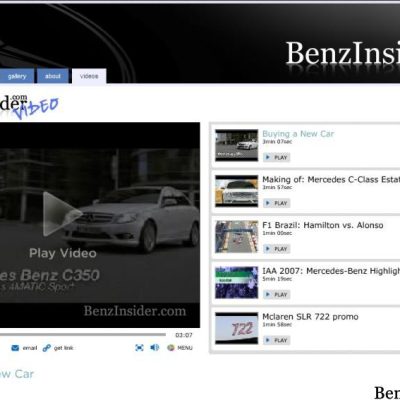Click the fullscreen icon under the video
Viewport: 400px width, 400px height.
coord(139,348)
